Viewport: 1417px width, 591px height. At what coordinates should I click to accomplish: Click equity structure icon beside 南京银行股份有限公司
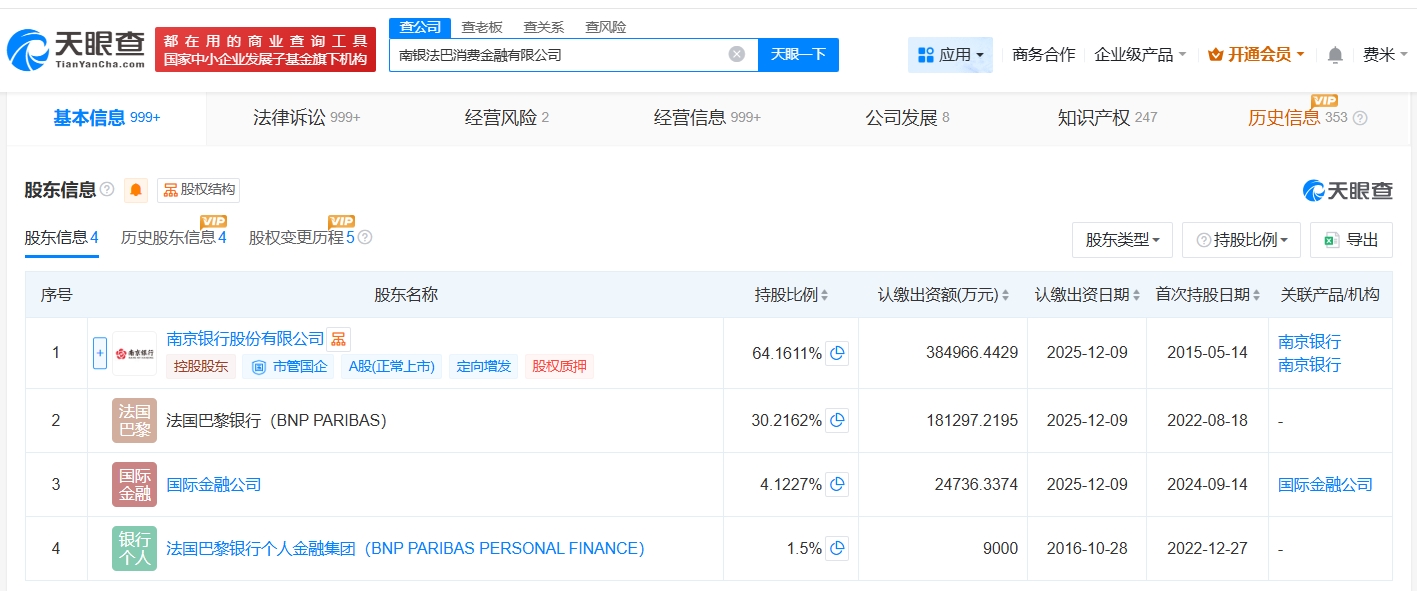(x=339, y=340)
